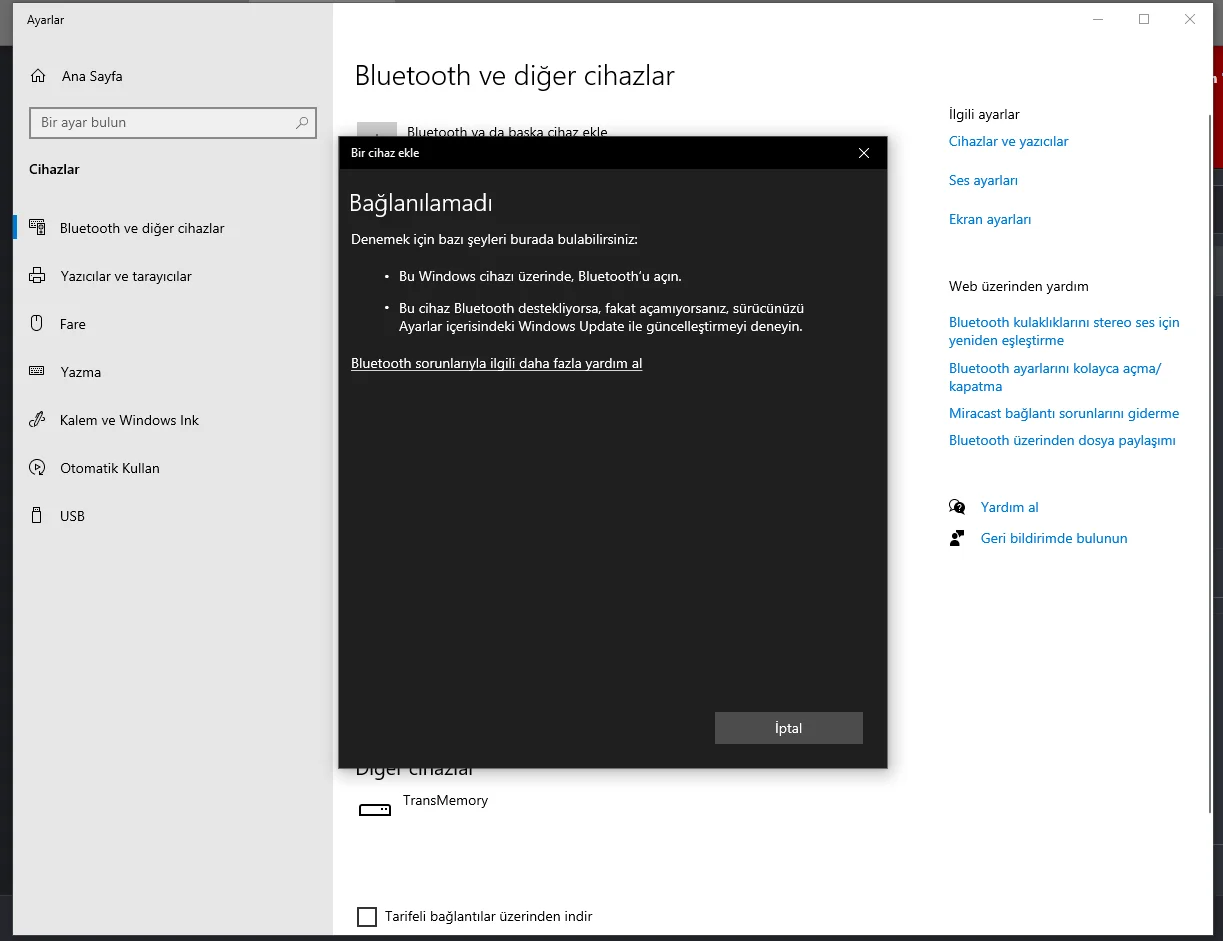Viewport: 1223px width, 941px height.
Task: Click Geri bildirimde bulunun link
Action: coord(1054,539)
